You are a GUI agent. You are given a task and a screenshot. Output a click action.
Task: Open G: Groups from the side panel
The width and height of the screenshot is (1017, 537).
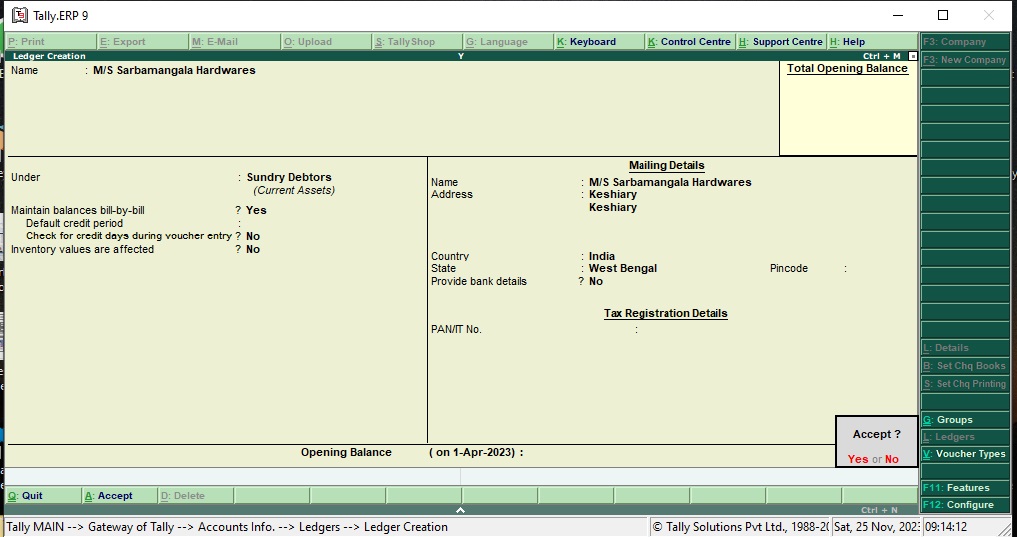coord(965,420)
